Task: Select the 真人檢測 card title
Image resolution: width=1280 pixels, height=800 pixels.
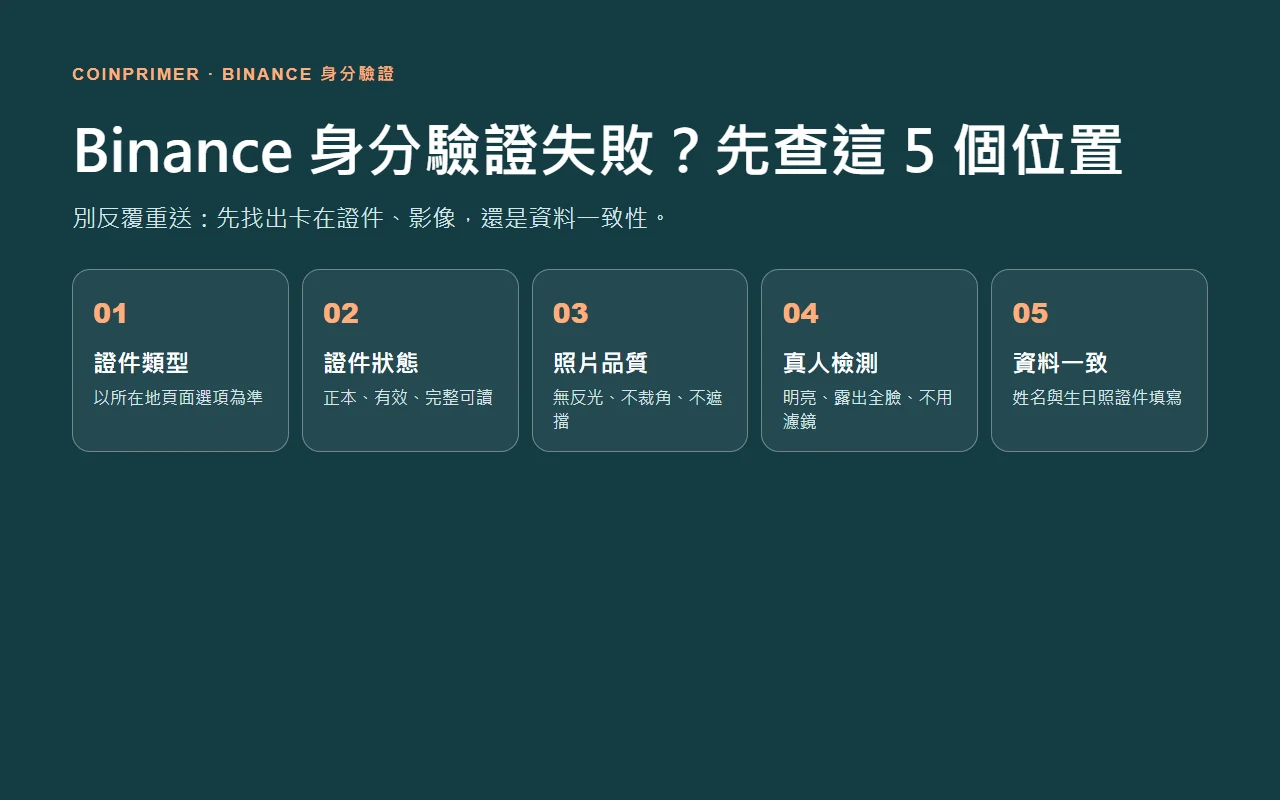Action: coord(830,363)
